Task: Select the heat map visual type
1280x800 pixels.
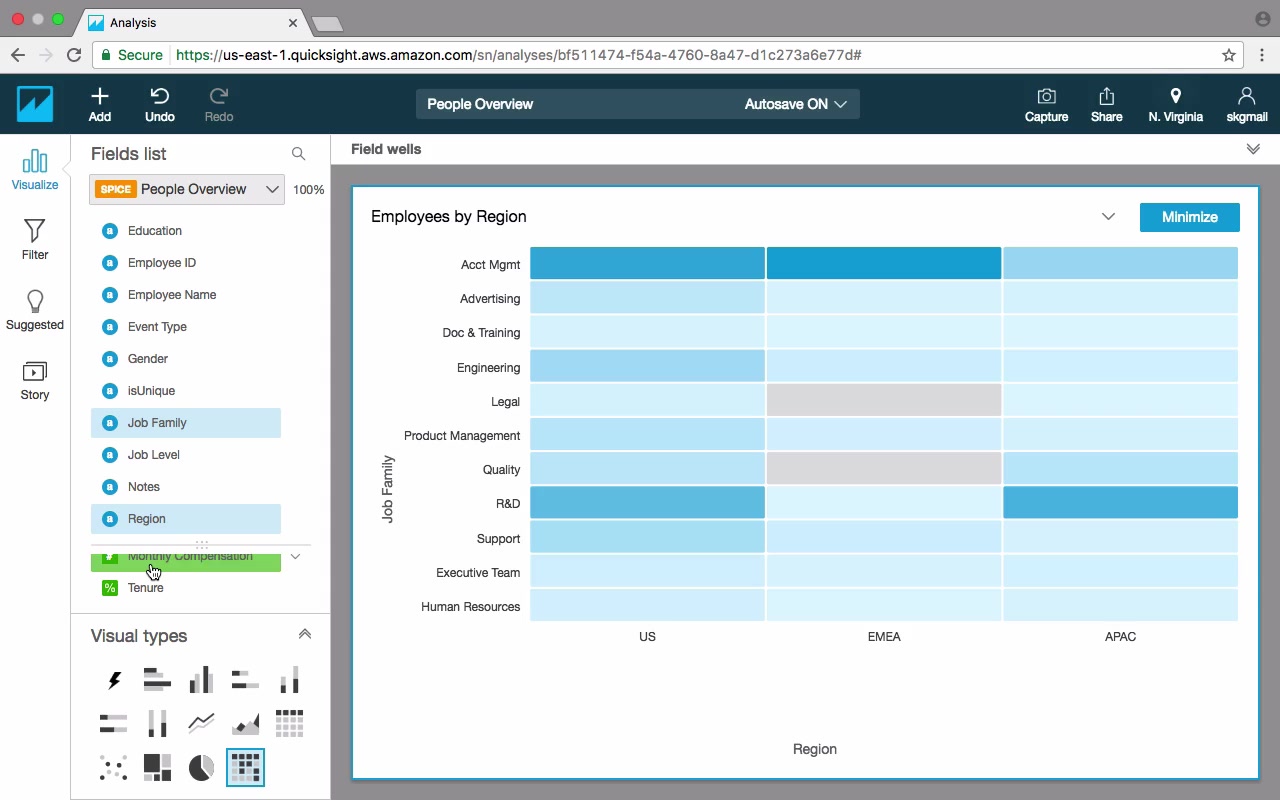Action: (x=245, y=767)
